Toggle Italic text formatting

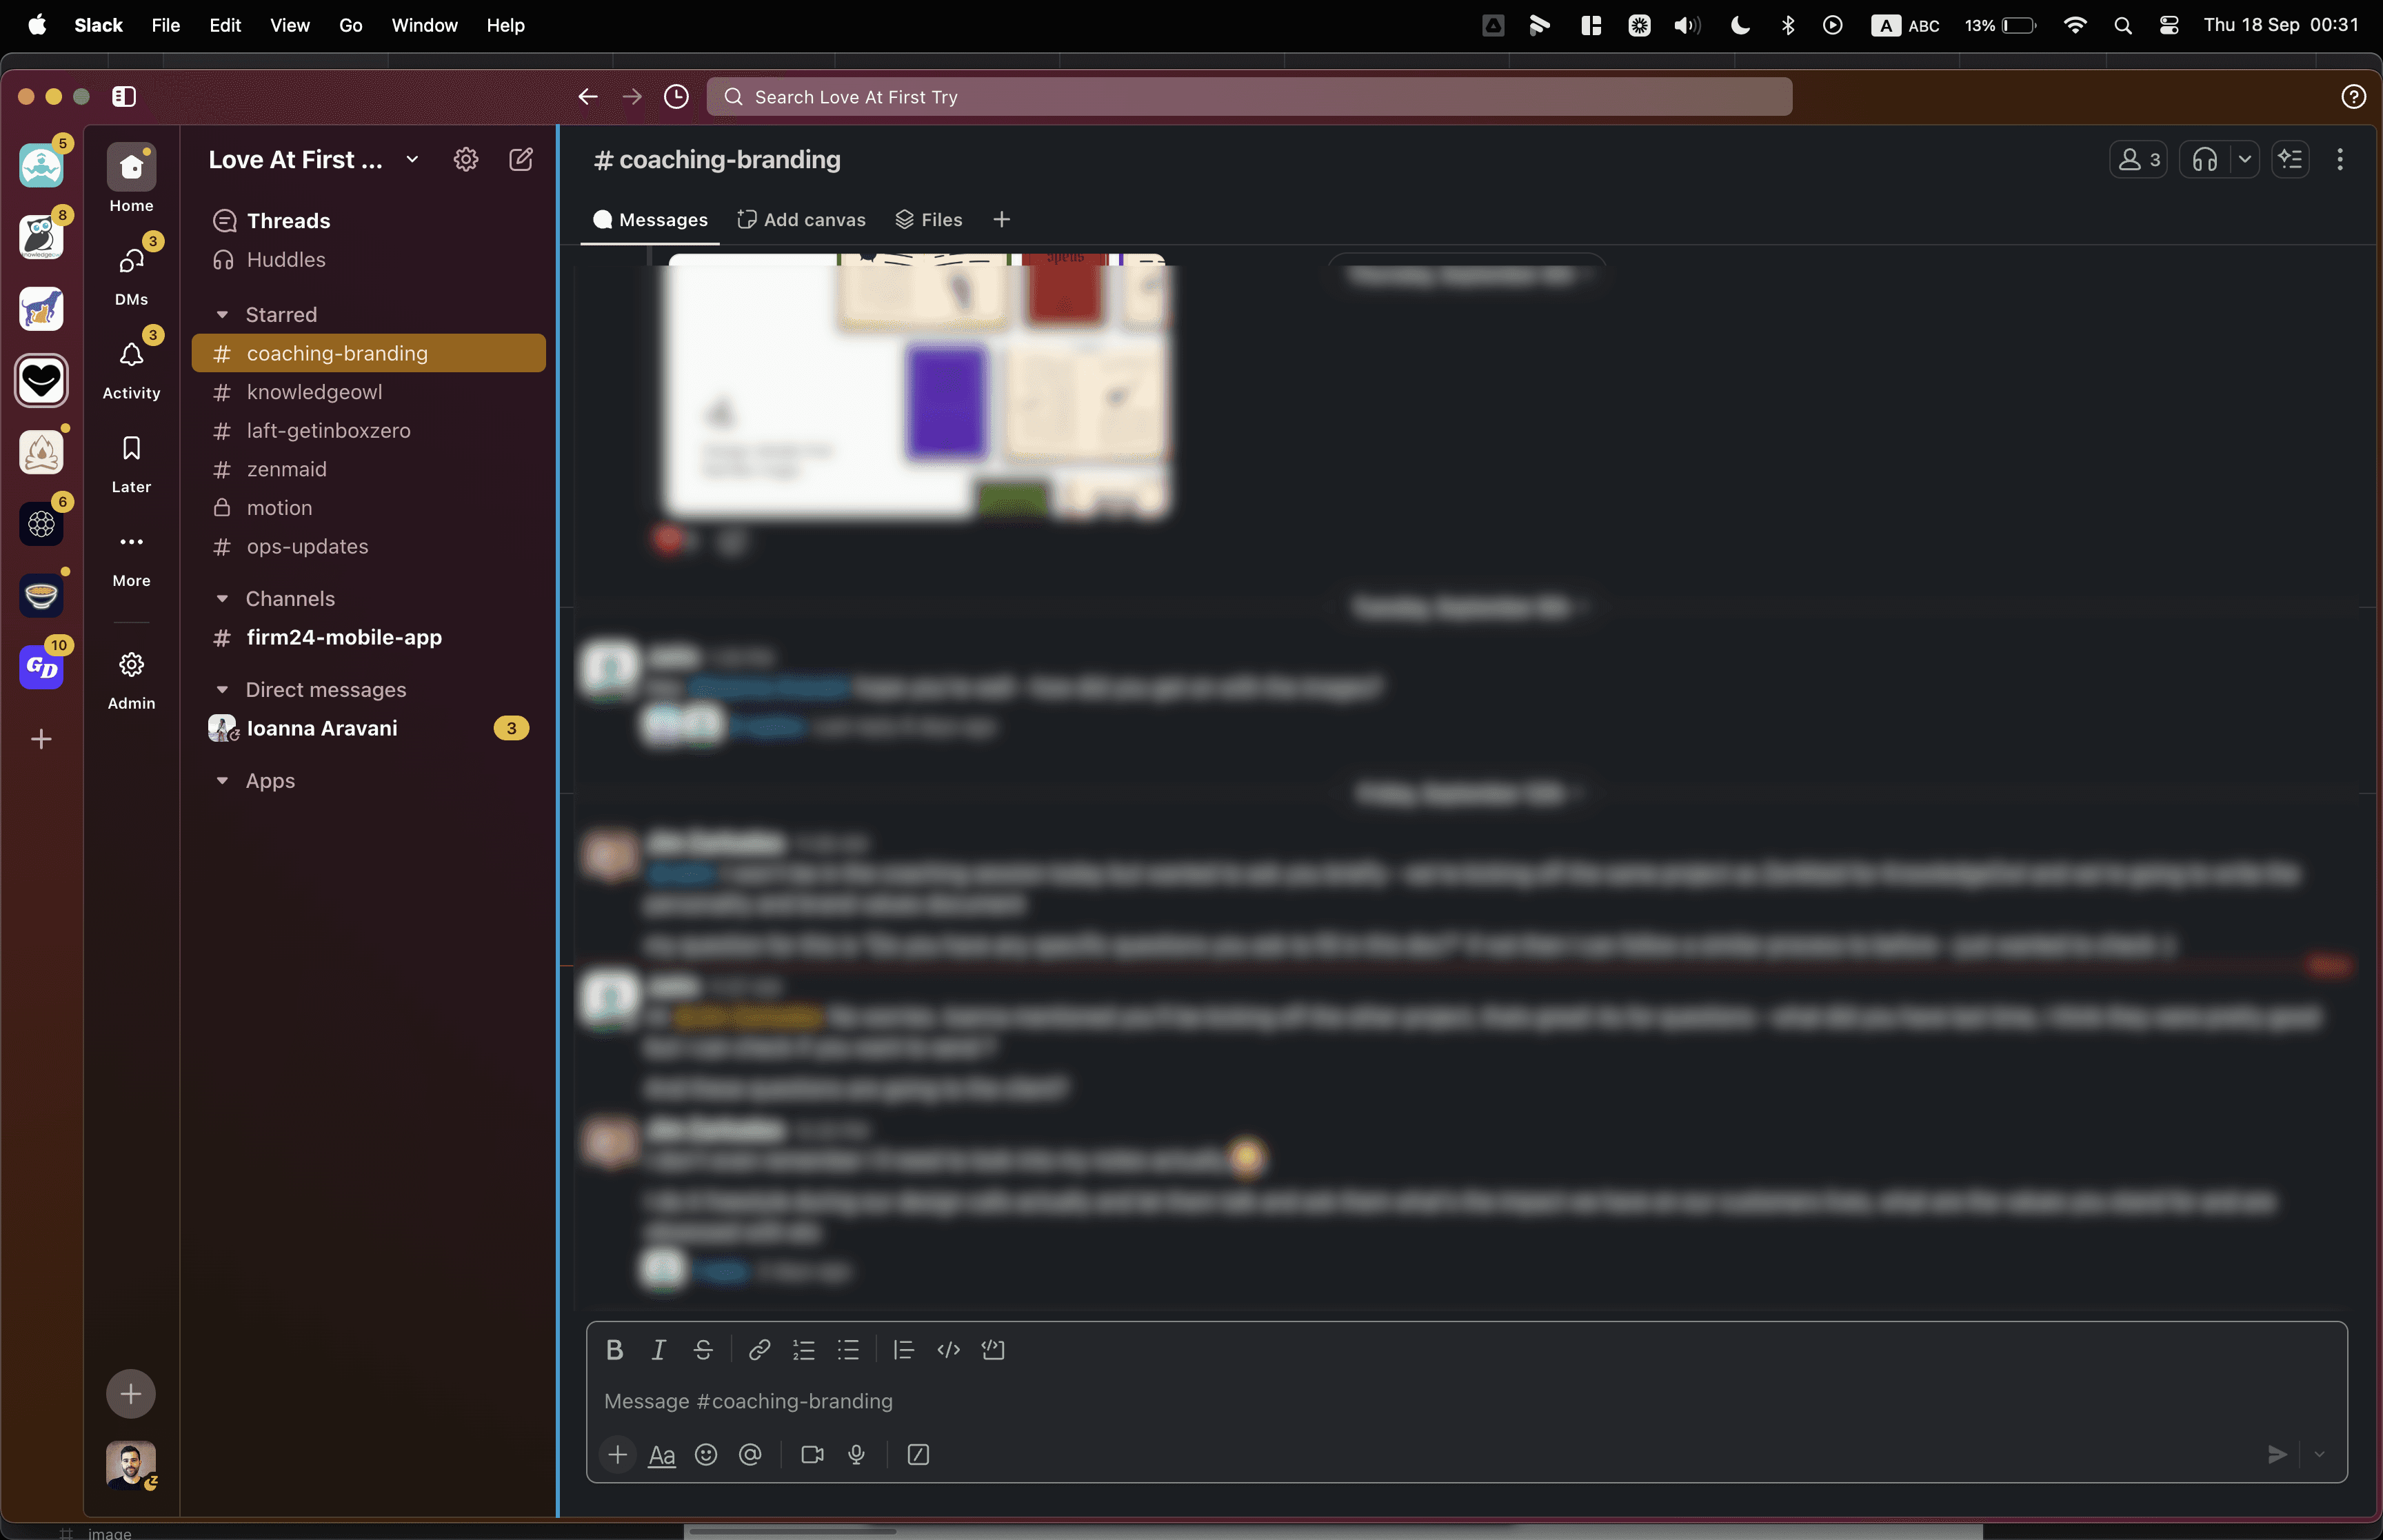(658, 1350)
